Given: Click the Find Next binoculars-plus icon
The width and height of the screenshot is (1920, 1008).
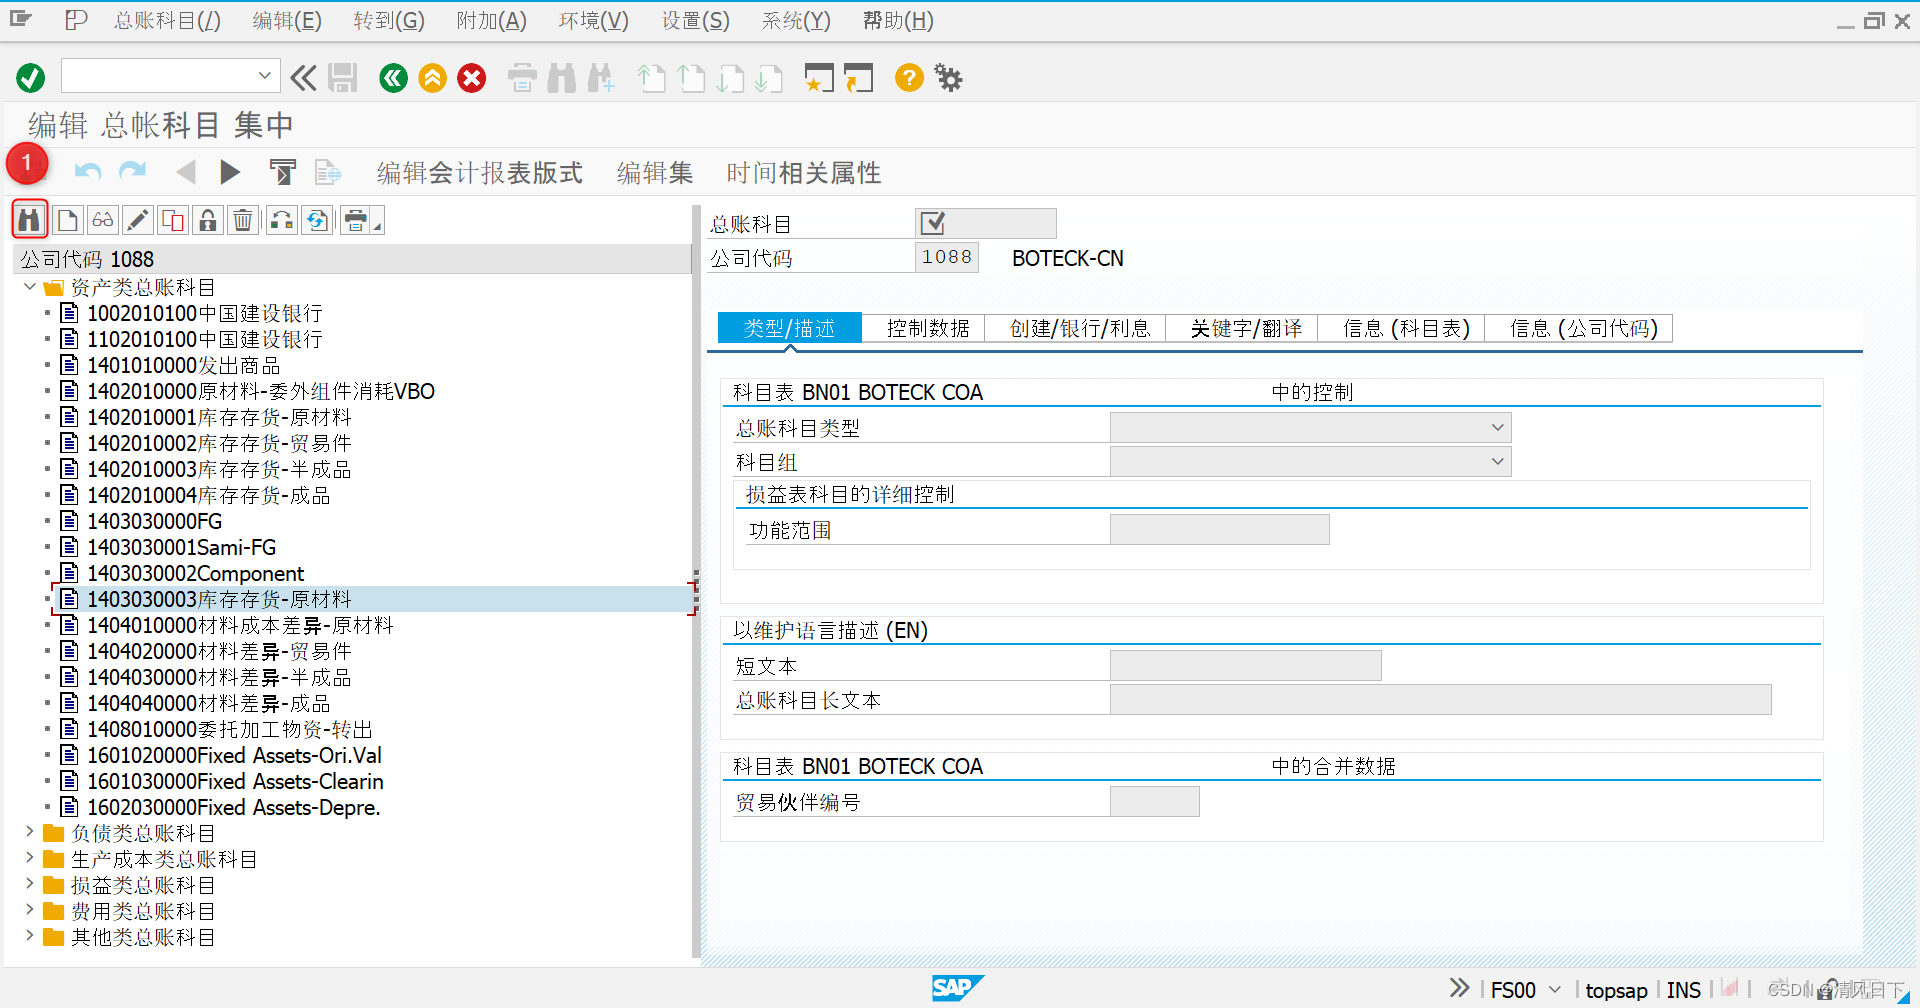Looking at the screenshot, I should point(601,78).
